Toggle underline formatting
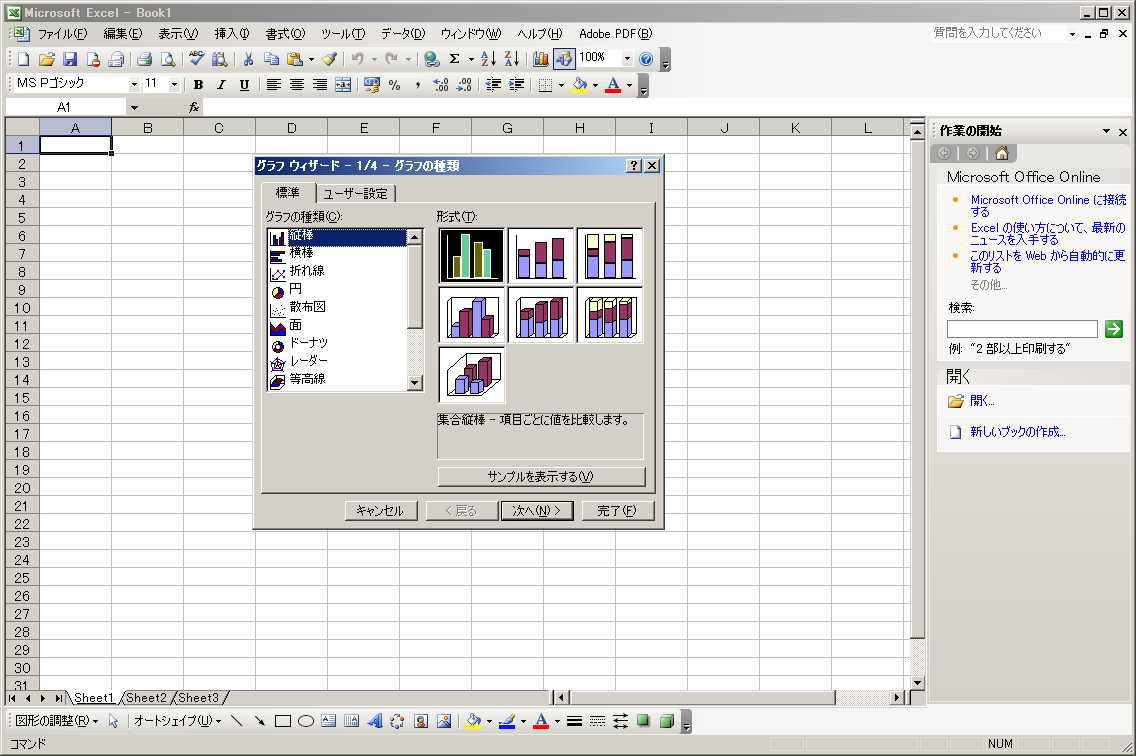Screen dimensions: 1136x756 pyautogui.click(x=244, y=85)
